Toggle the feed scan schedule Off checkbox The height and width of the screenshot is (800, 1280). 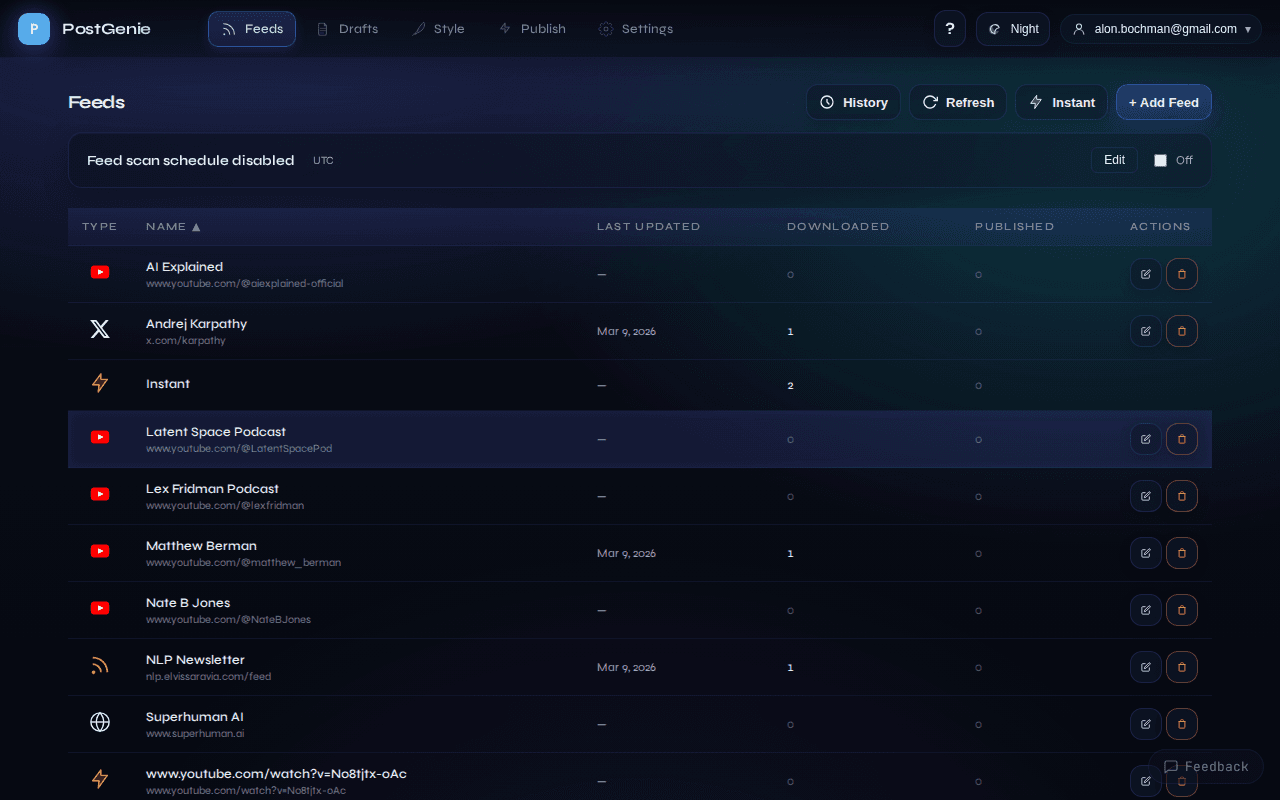point(1160,159)
